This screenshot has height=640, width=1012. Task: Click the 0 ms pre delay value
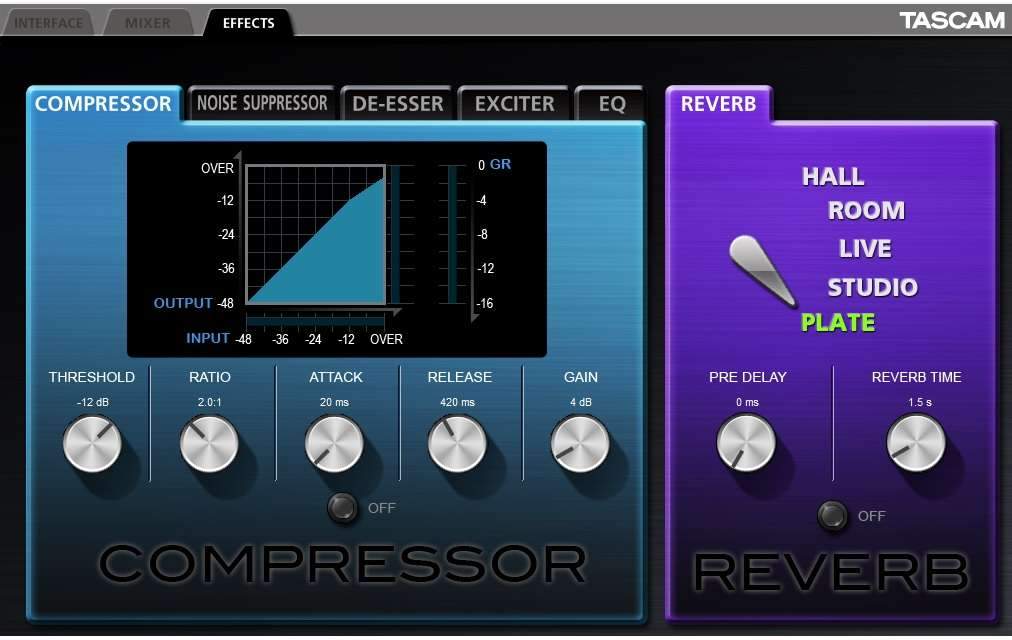747,402
